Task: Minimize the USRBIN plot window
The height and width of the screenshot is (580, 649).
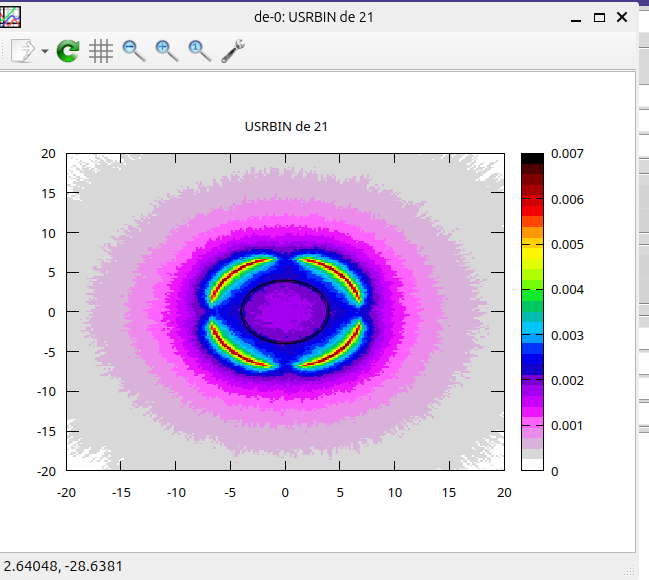Action: [x=575, y=18]
